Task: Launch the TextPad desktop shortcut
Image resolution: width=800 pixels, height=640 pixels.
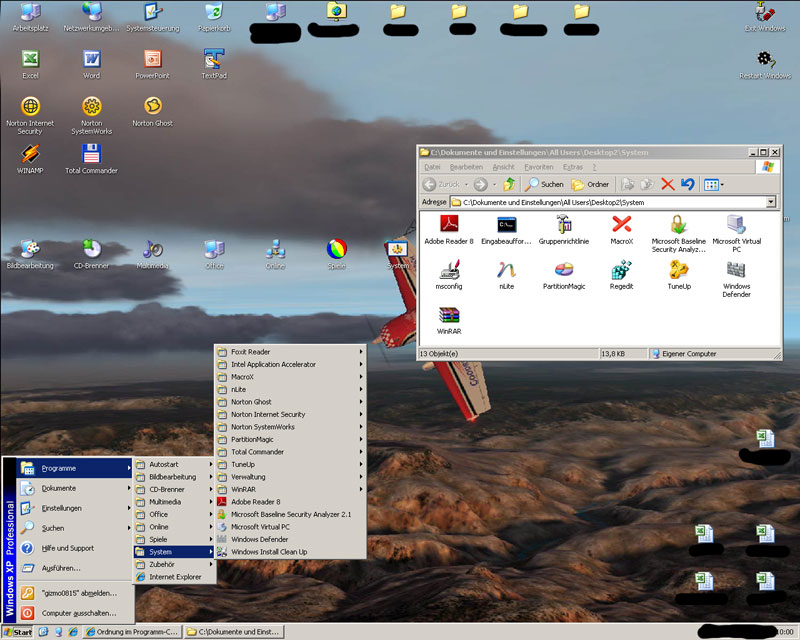Action: point(214,64)
